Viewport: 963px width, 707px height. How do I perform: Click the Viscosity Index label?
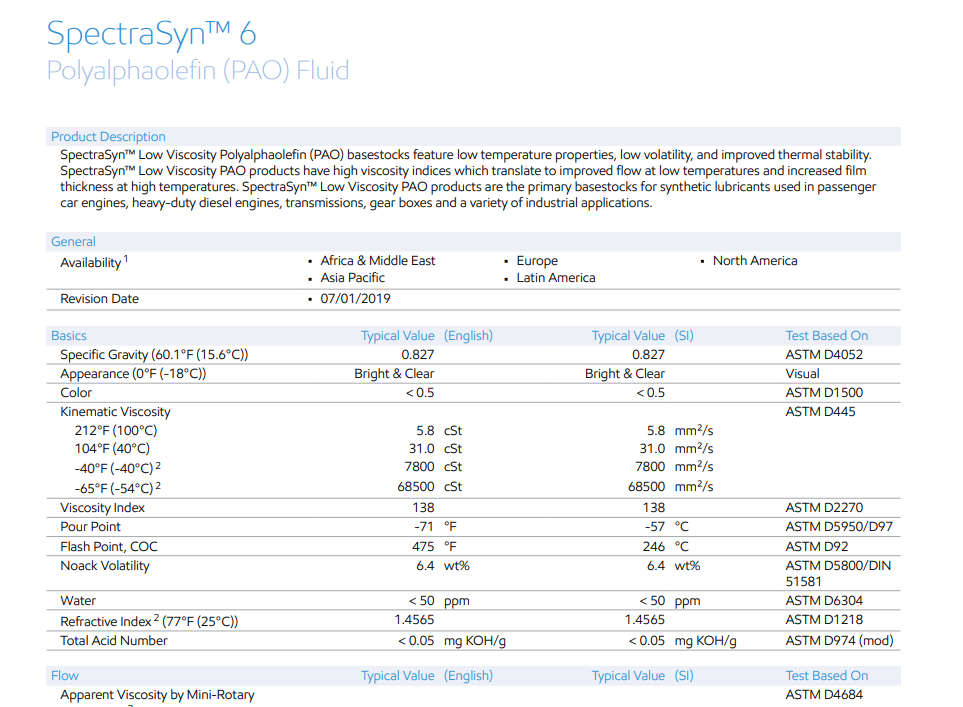(x=103, y=507)
